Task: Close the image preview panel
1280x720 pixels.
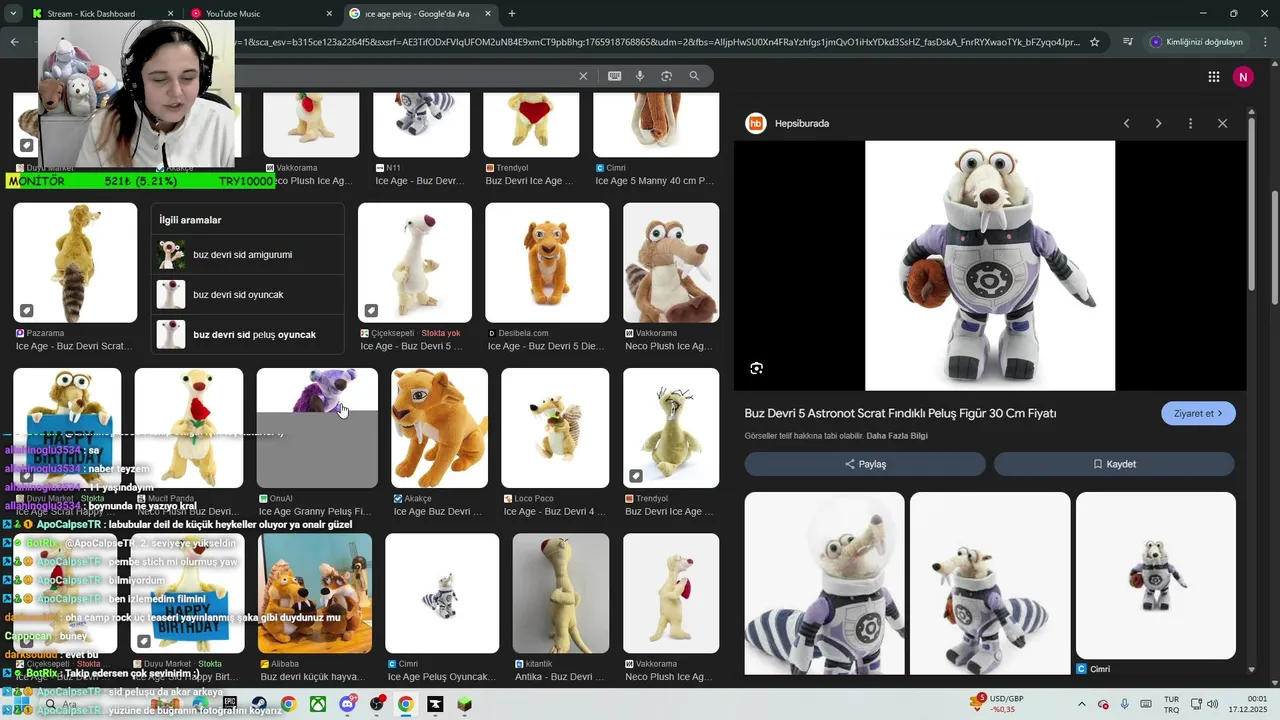Action: (x=1222, y=123)
